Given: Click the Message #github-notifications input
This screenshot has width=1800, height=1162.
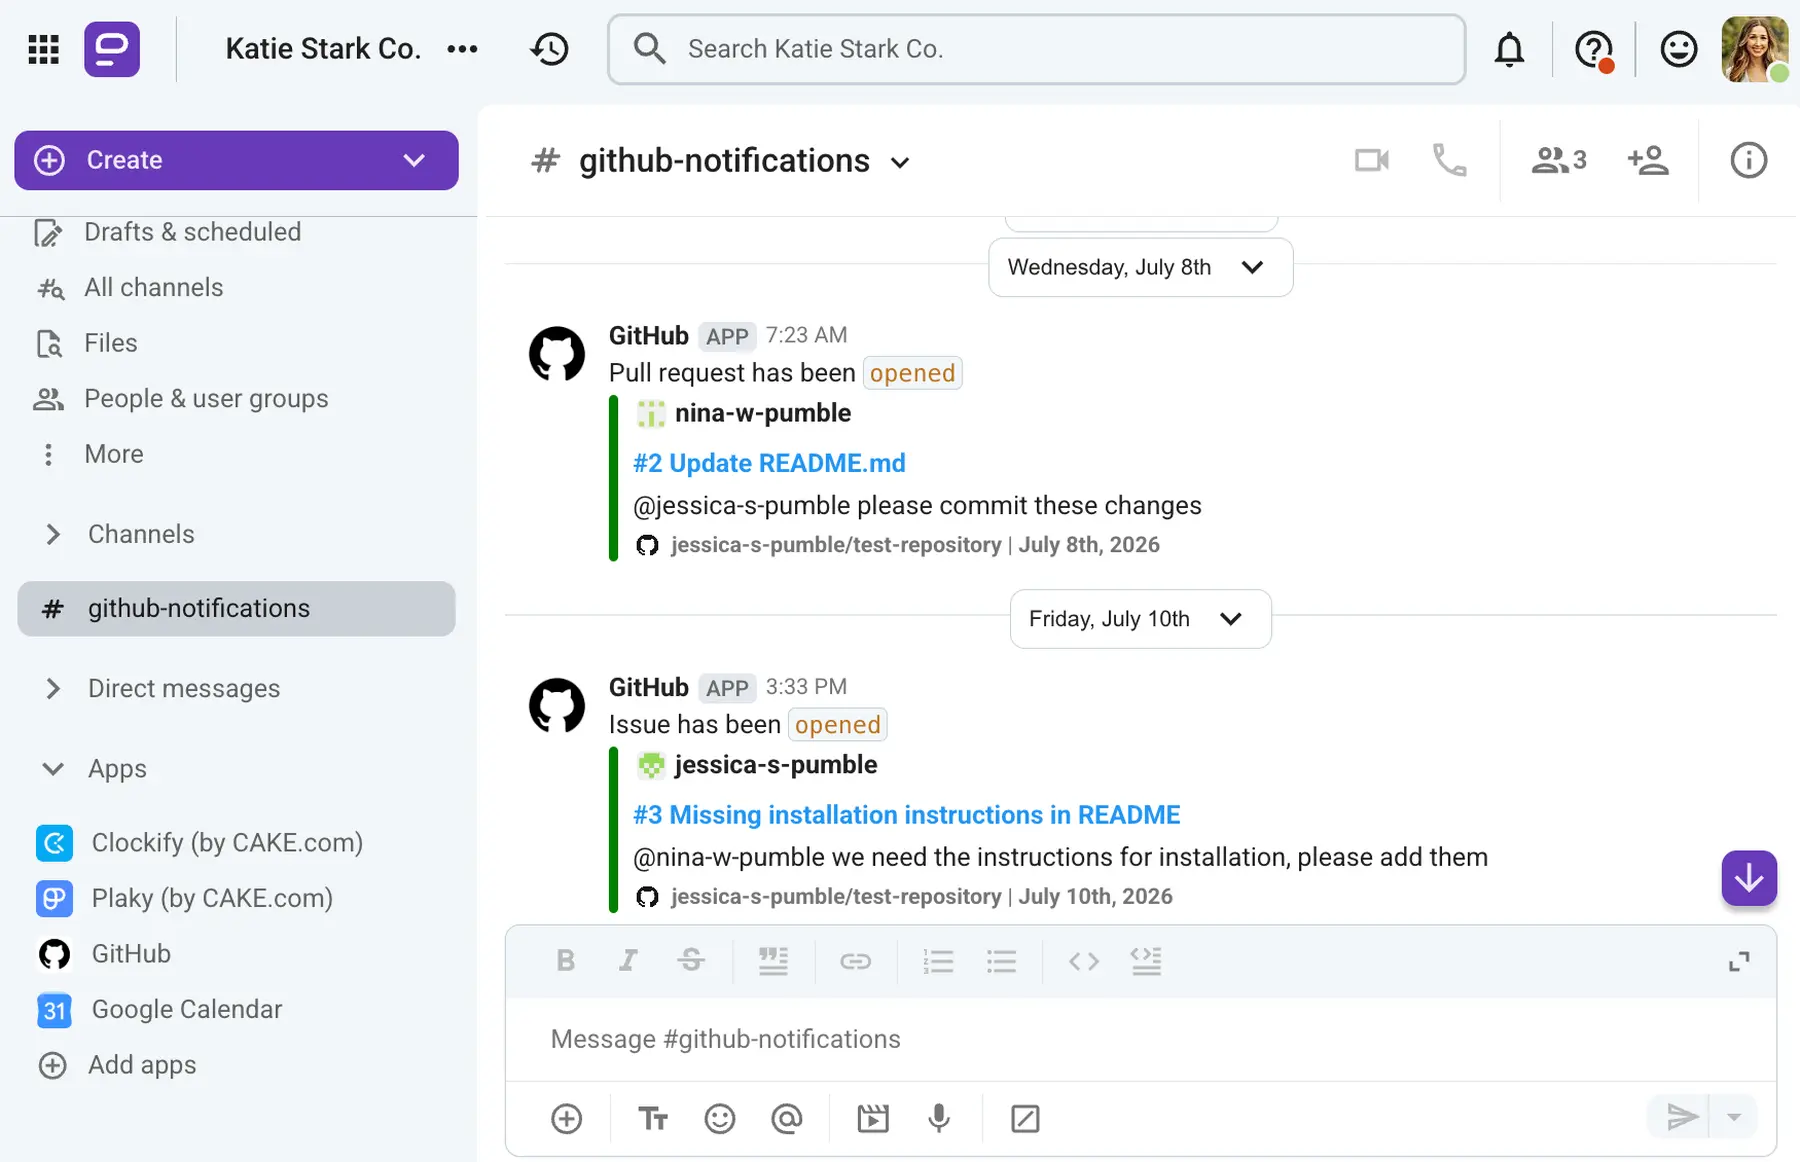Looking at the screenshot, I should point(1140,1039).
